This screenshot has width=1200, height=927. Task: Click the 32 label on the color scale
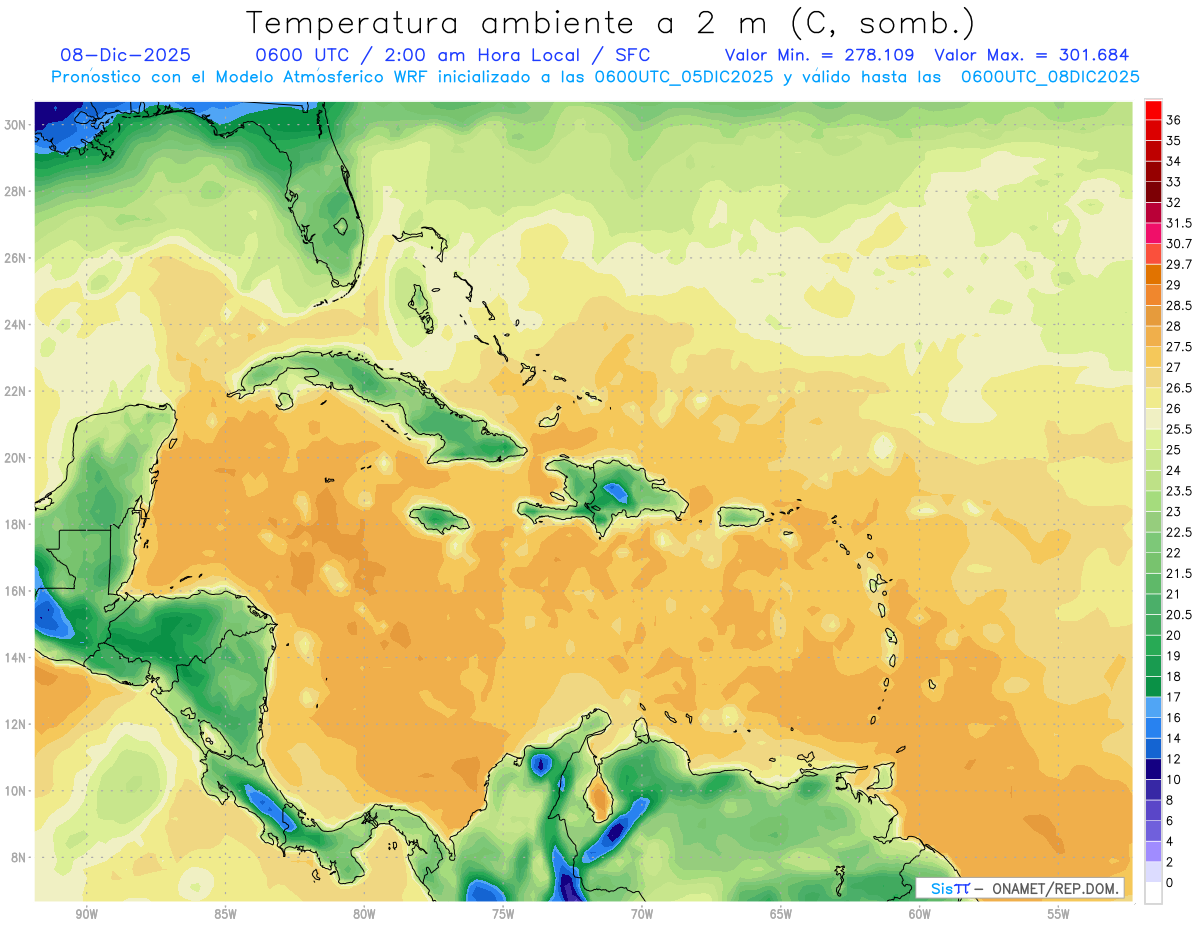[x=1174, y=202]
